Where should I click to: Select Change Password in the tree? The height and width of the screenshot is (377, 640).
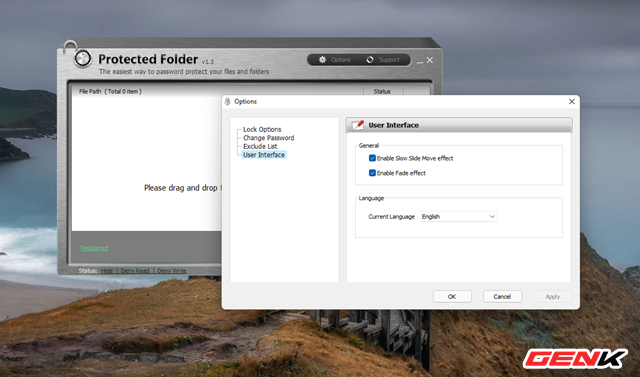269,138
